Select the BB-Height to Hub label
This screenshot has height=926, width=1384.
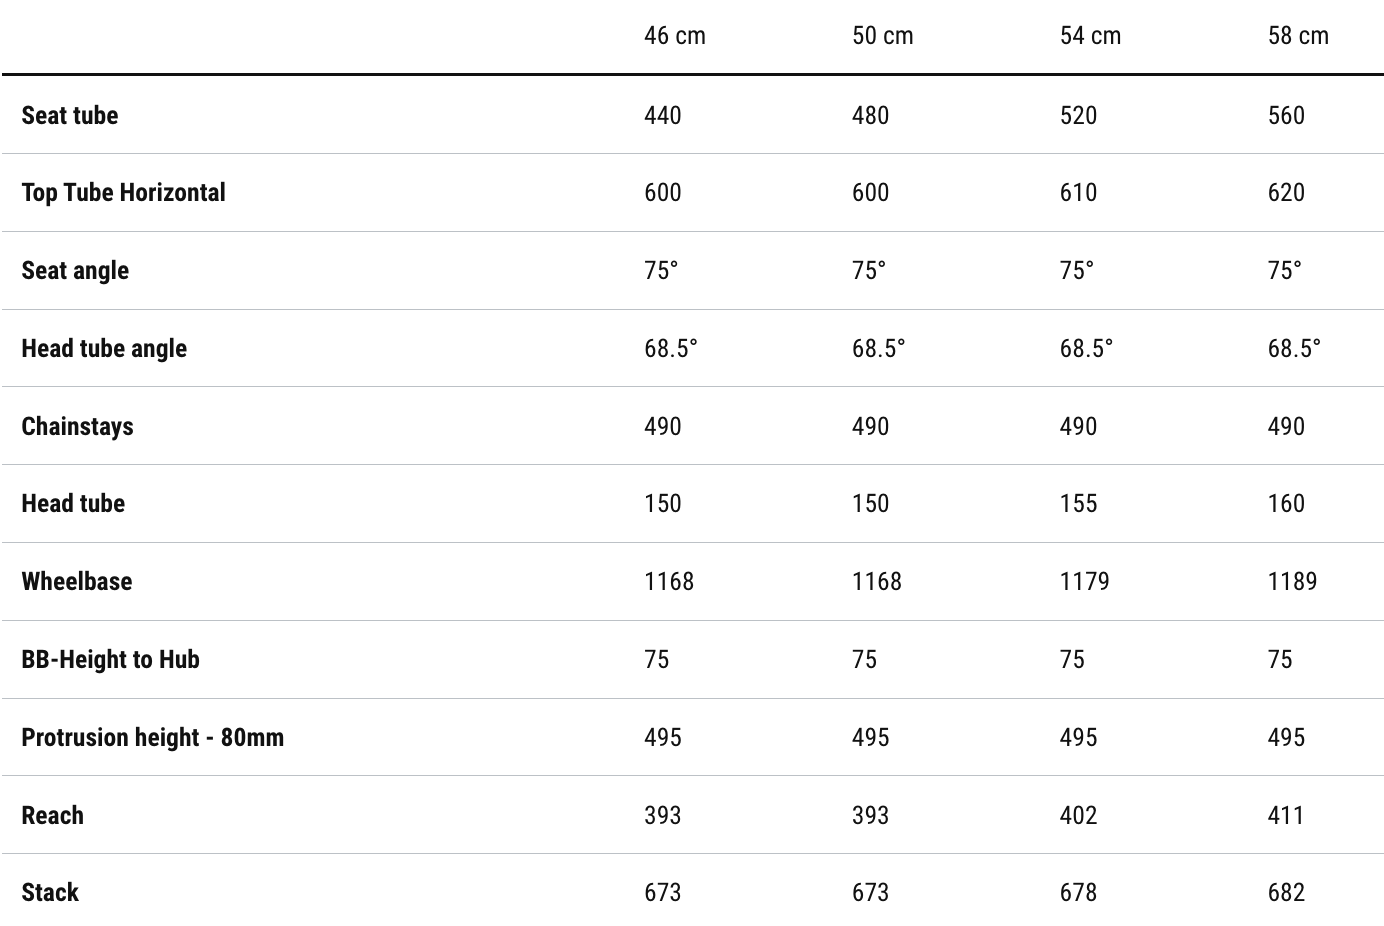tap(110, 659)
